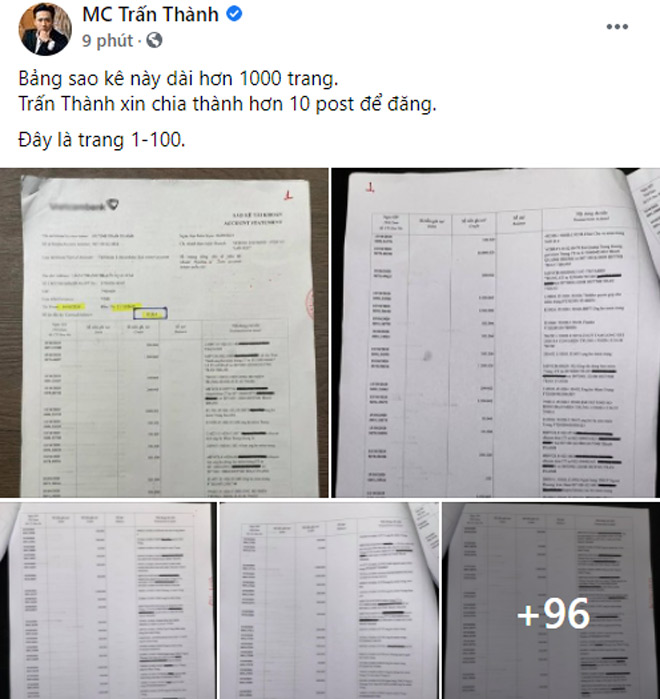Click the red page mark on second photo
Screen dimensions: 660x699
tap(369, 187)
